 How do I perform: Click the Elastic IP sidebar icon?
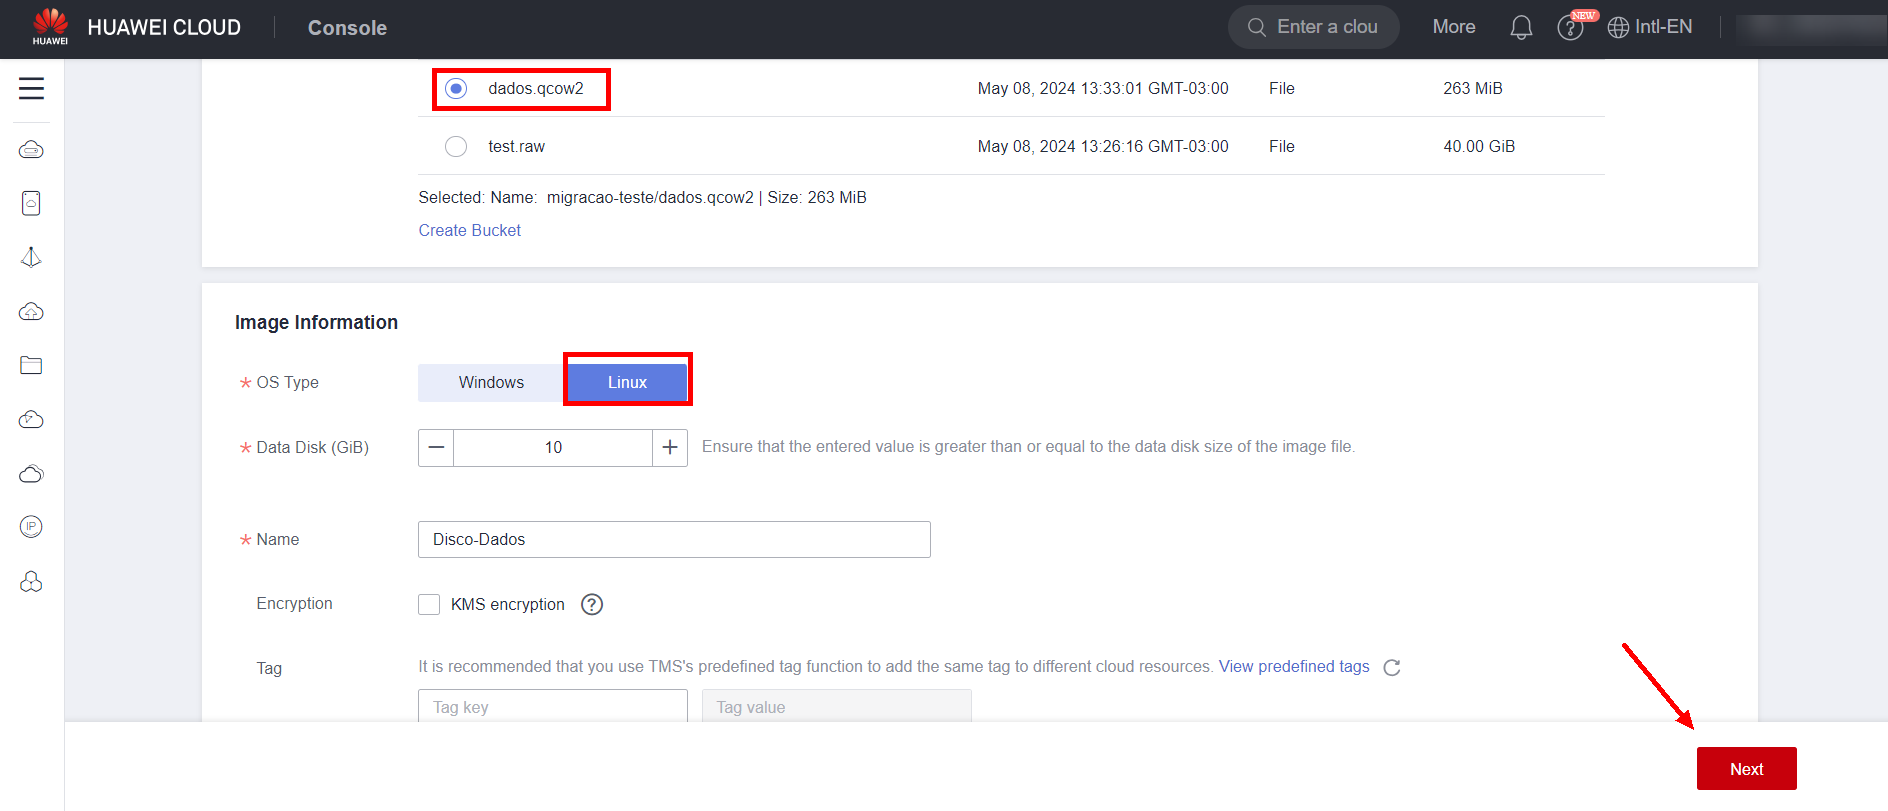31,527
